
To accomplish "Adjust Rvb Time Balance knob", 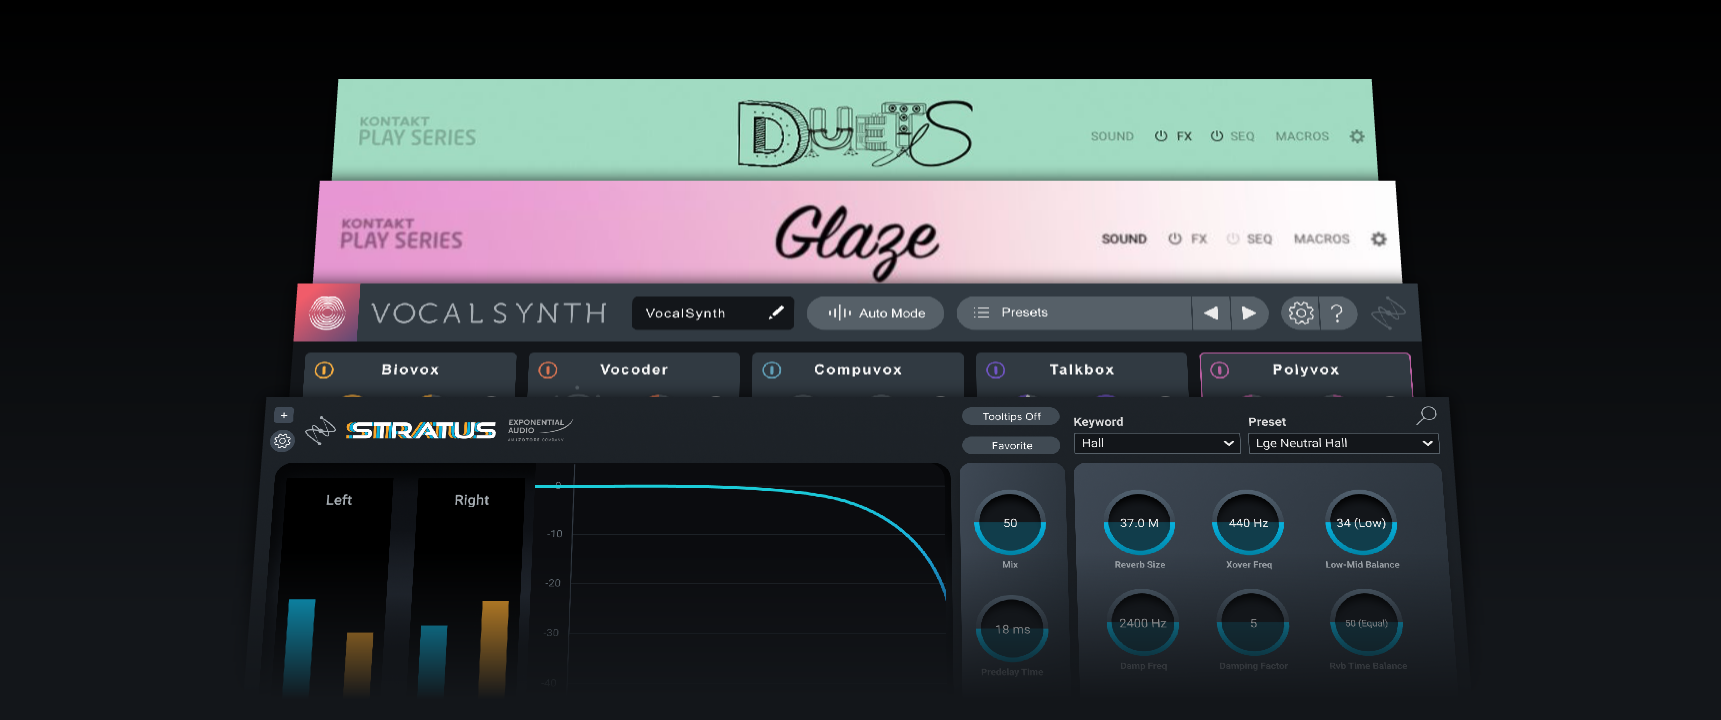I will [1366, 623].
